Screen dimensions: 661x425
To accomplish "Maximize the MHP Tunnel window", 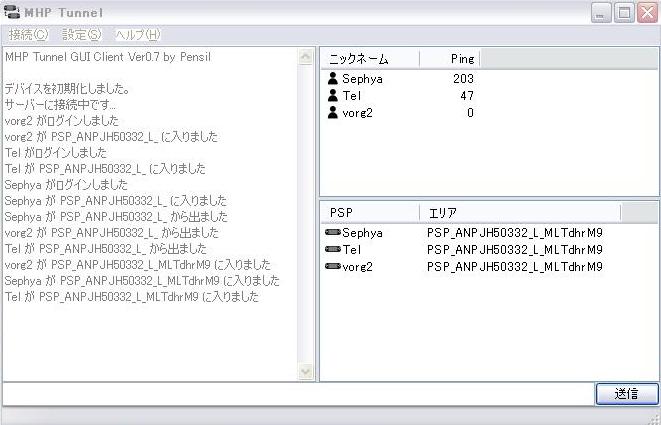I will [624, 13].
